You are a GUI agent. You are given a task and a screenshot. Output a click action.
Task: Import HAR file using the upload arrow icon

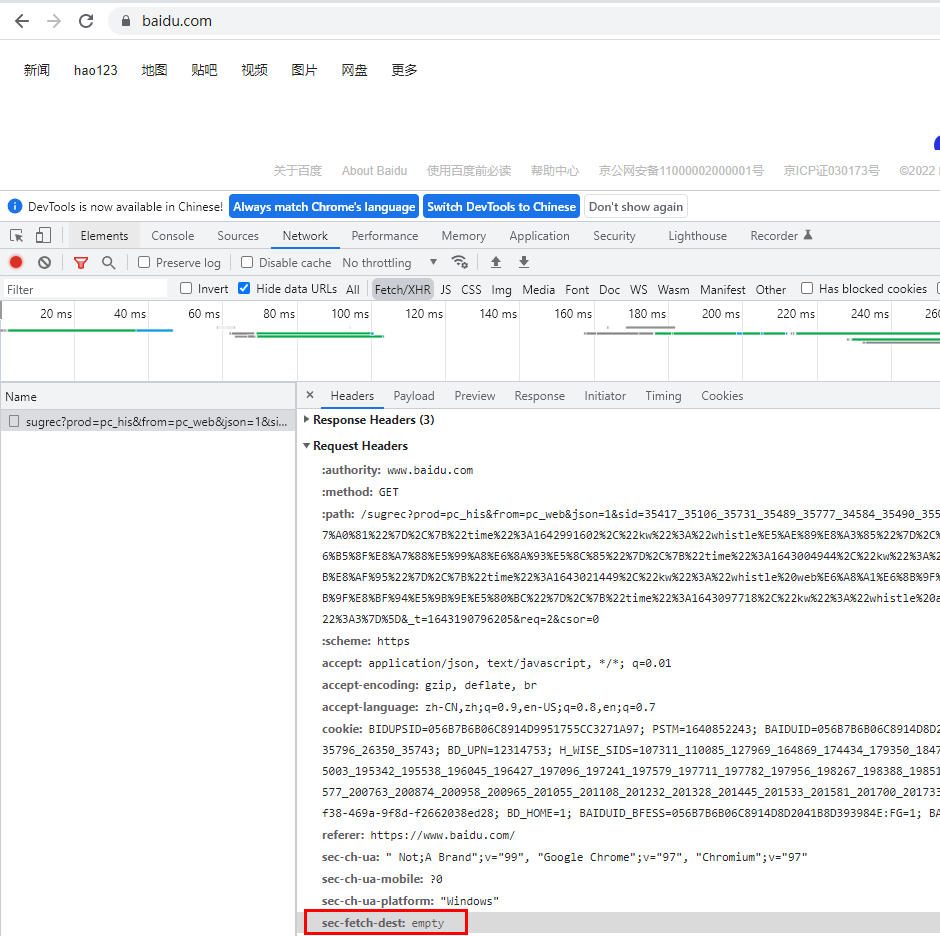coord(496,262)
